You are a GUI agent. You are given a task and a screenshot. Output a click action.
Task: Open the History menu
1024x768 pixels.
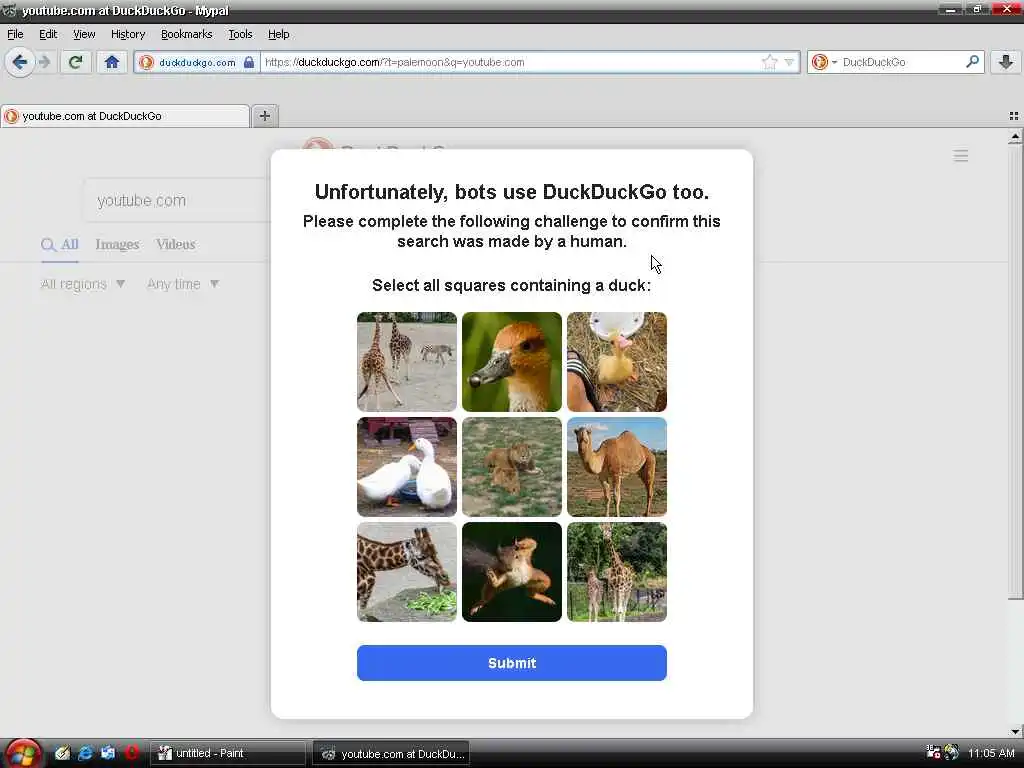click(127, 34)
